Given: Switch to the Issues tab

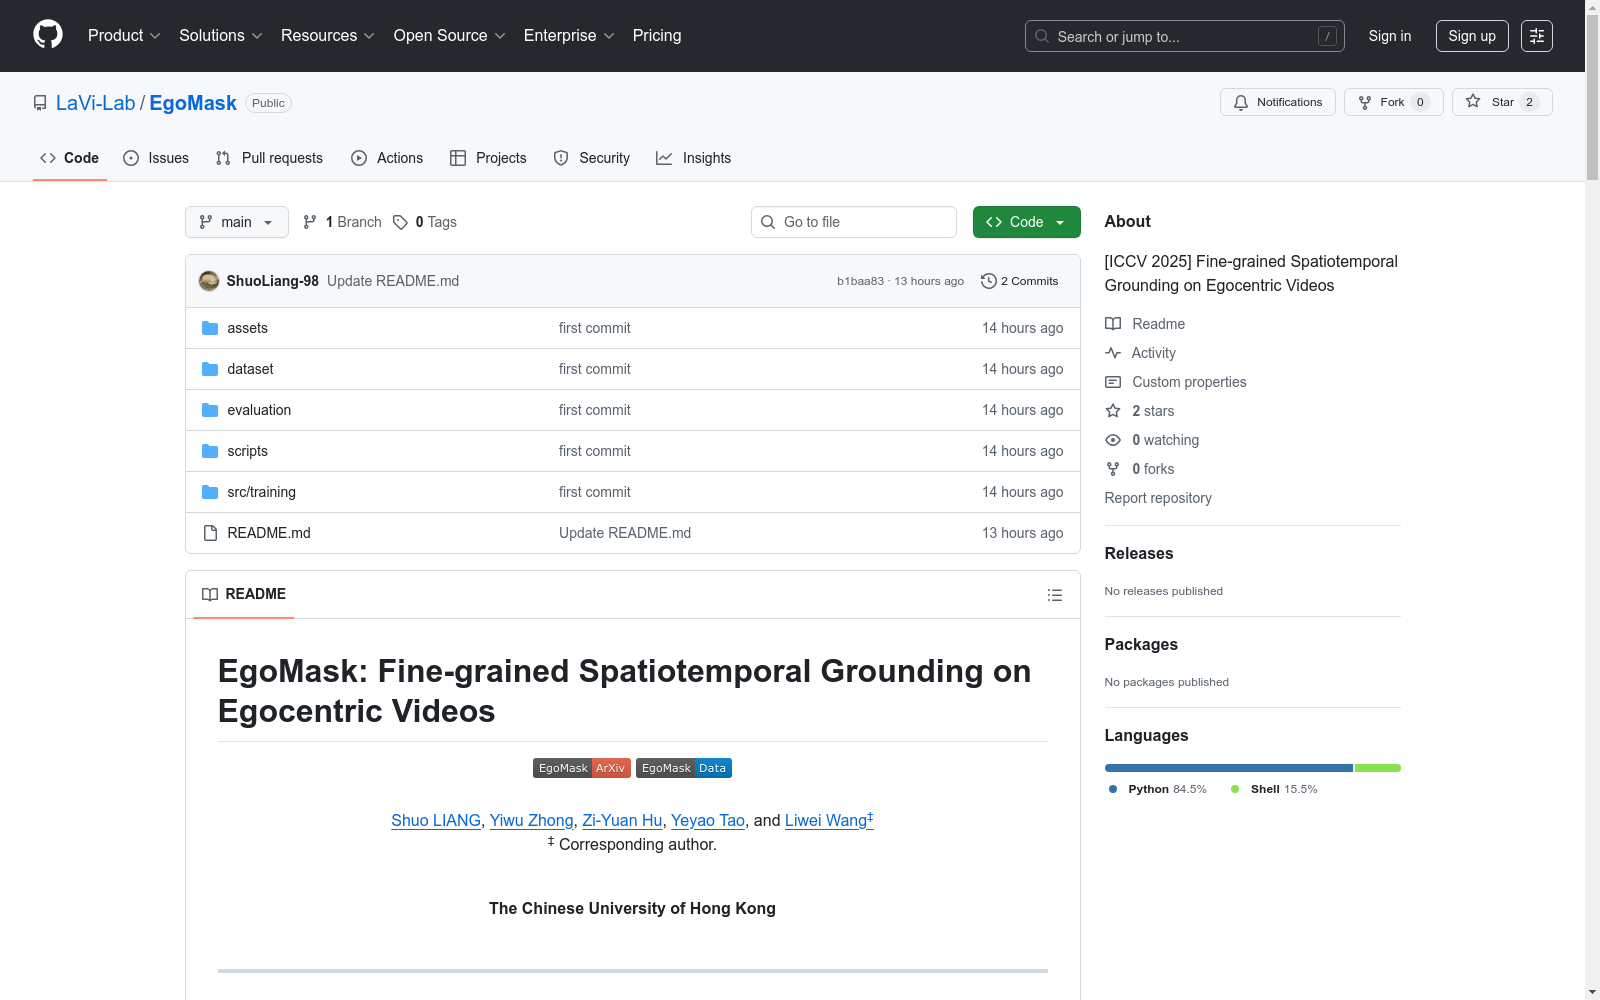Looking at the screenshot, I should pos(156,158).
